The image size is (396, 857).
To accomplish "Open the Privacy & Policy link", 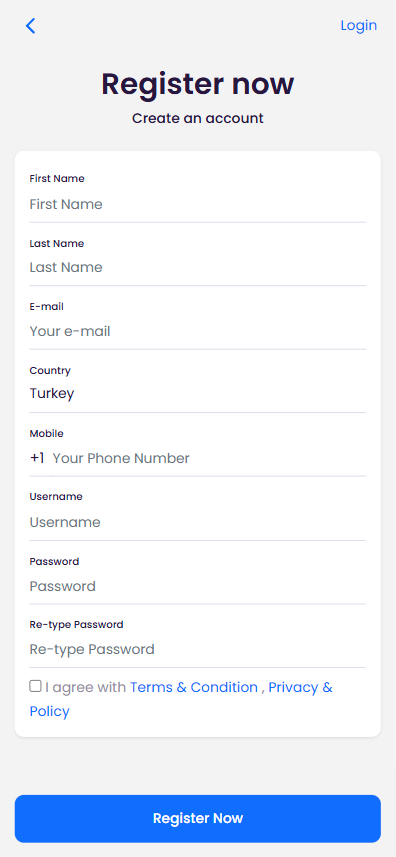I will click(181, 699).
